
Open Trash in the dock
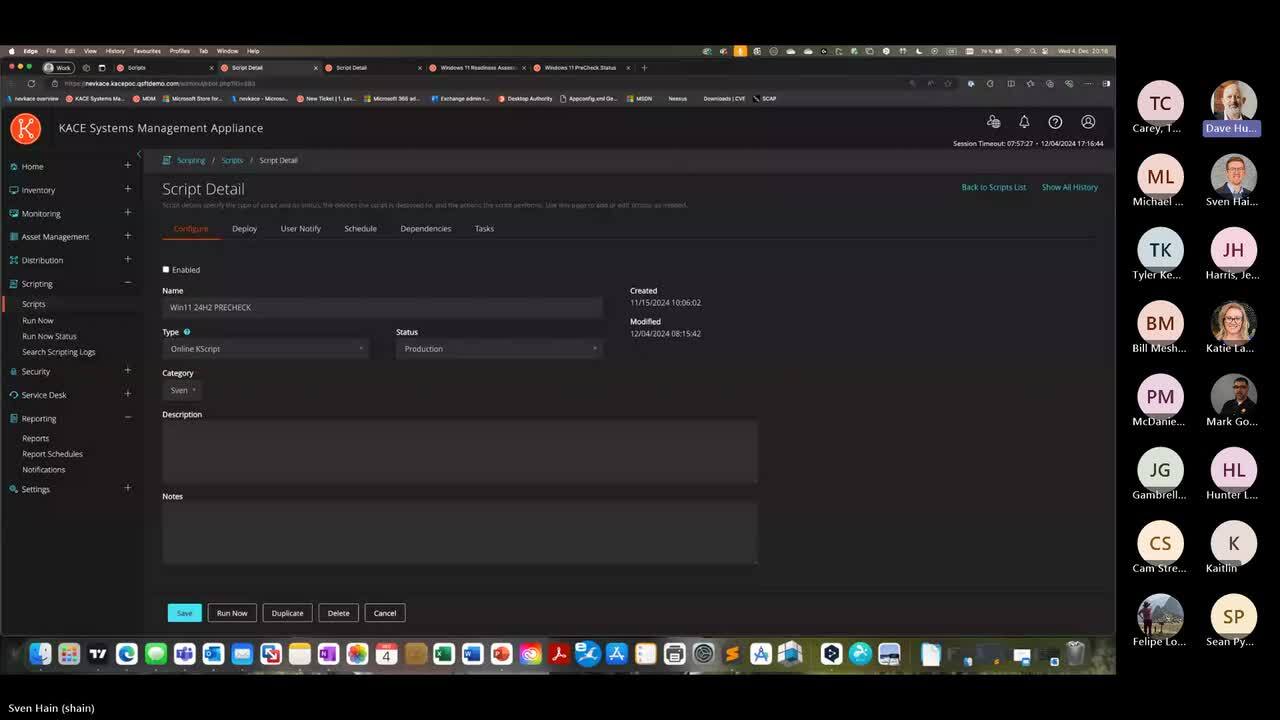[1075, 654]
